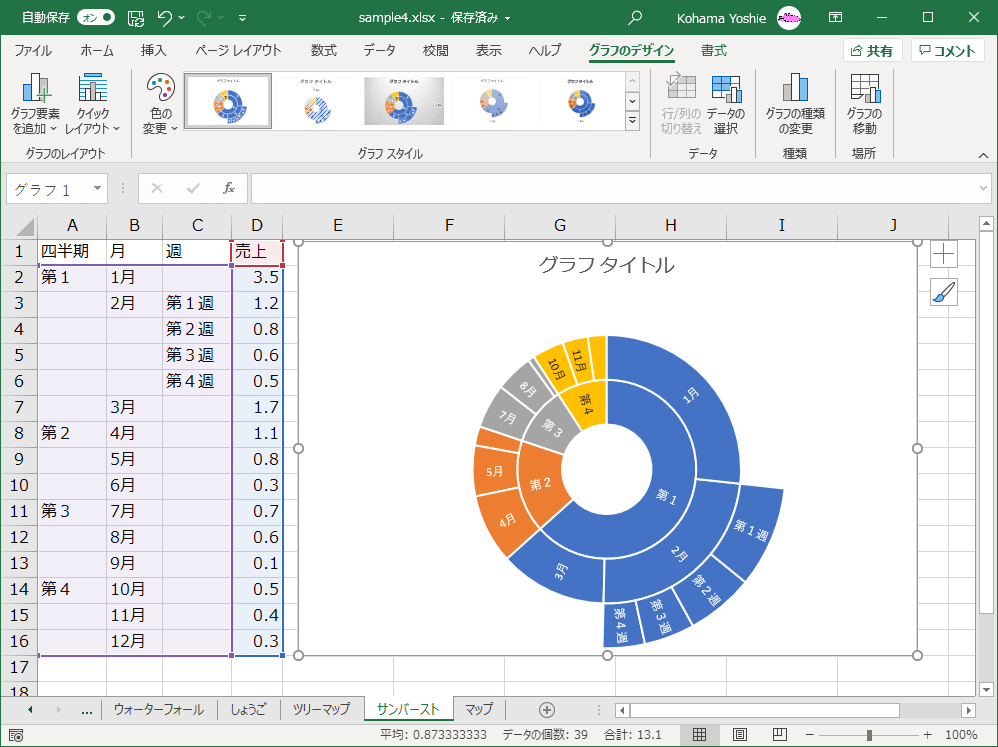Click the Move Chart (グラフの移動) icon
The height and width of the screenshot is (747, 998).
(x=864, y=90)
